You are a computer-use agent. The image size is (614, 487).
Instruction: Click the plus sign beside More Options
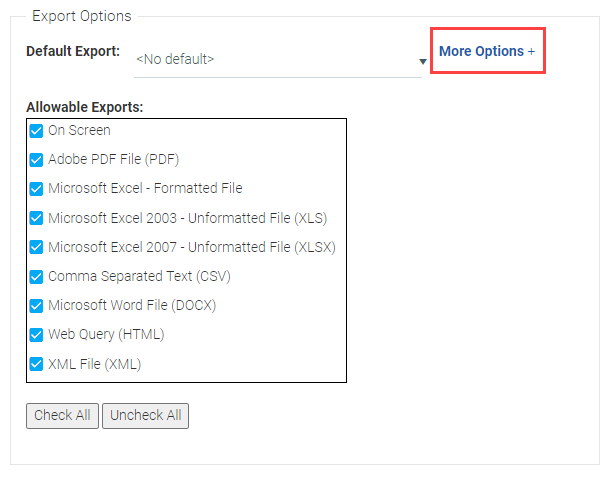tap(532, 51)
